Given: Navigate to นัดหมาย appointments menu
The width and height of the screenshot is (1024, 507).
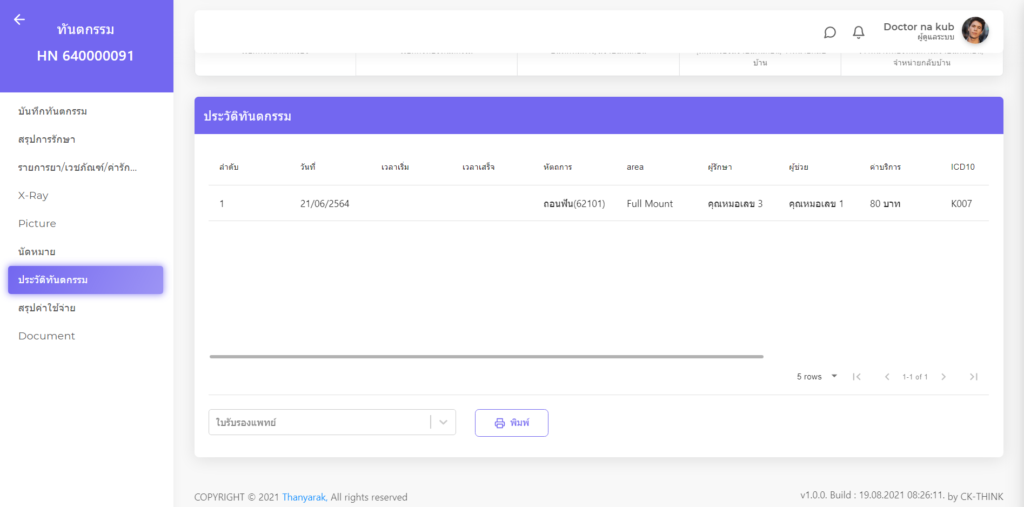Looking at the screenshot, I should click(x=37, y=252).
